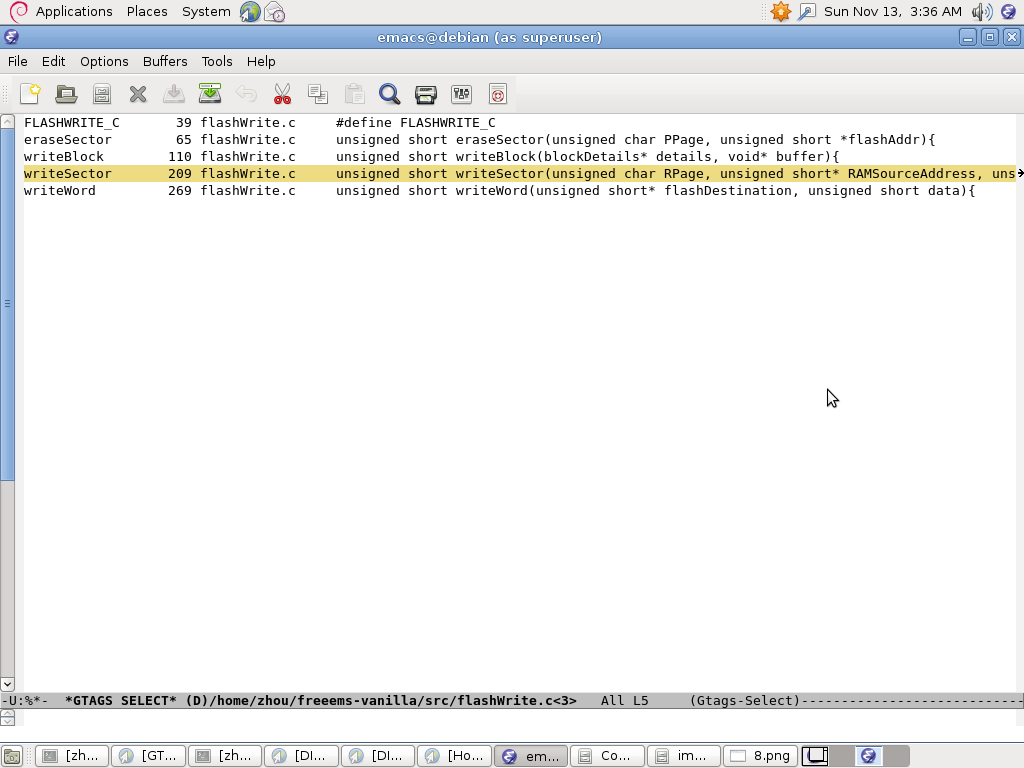1024x768 pixels.
Task: Cut selection with the scissors icon
Action: 282,94
